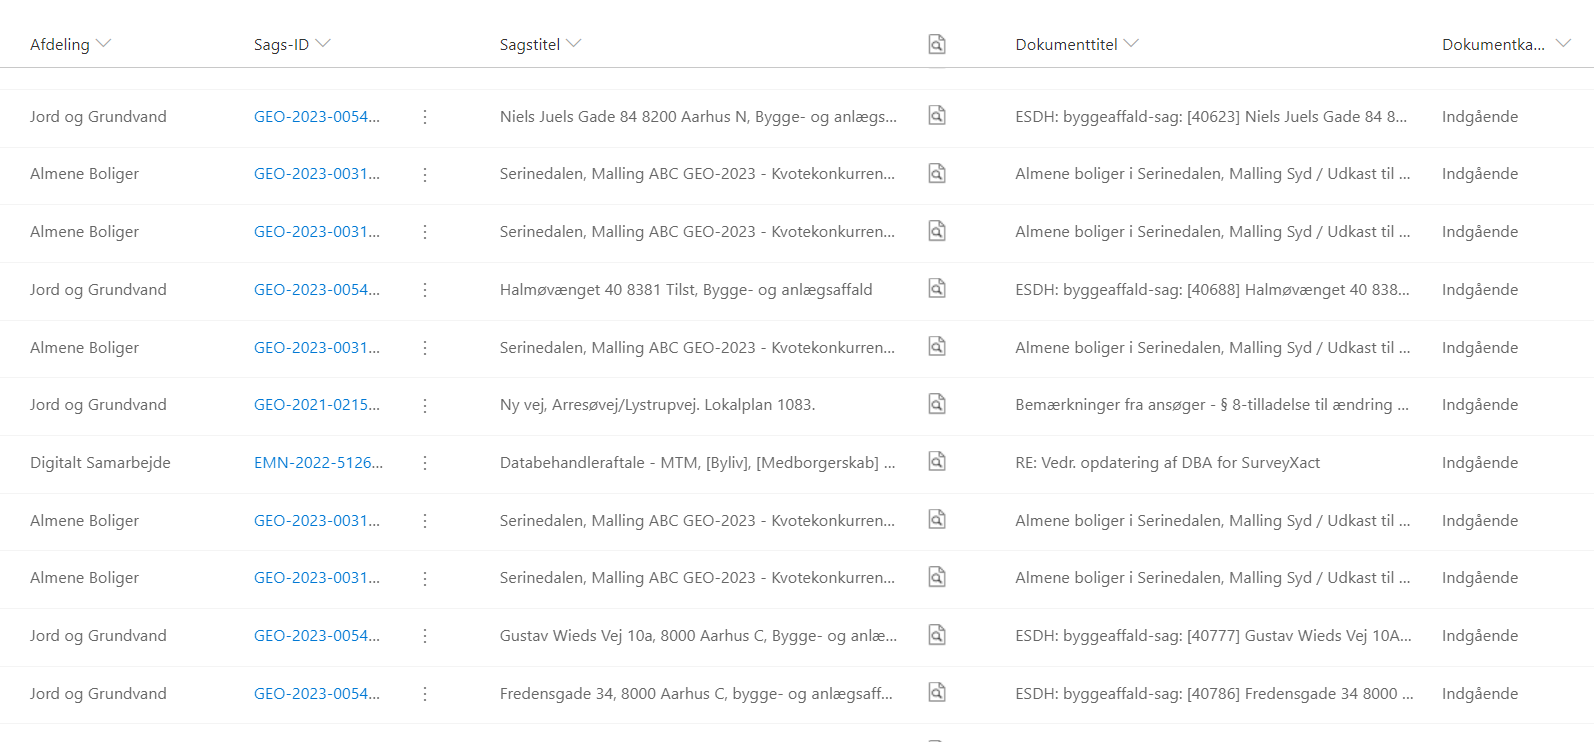Click Indgående in the Databehandleraftale row

point(1480,463)
